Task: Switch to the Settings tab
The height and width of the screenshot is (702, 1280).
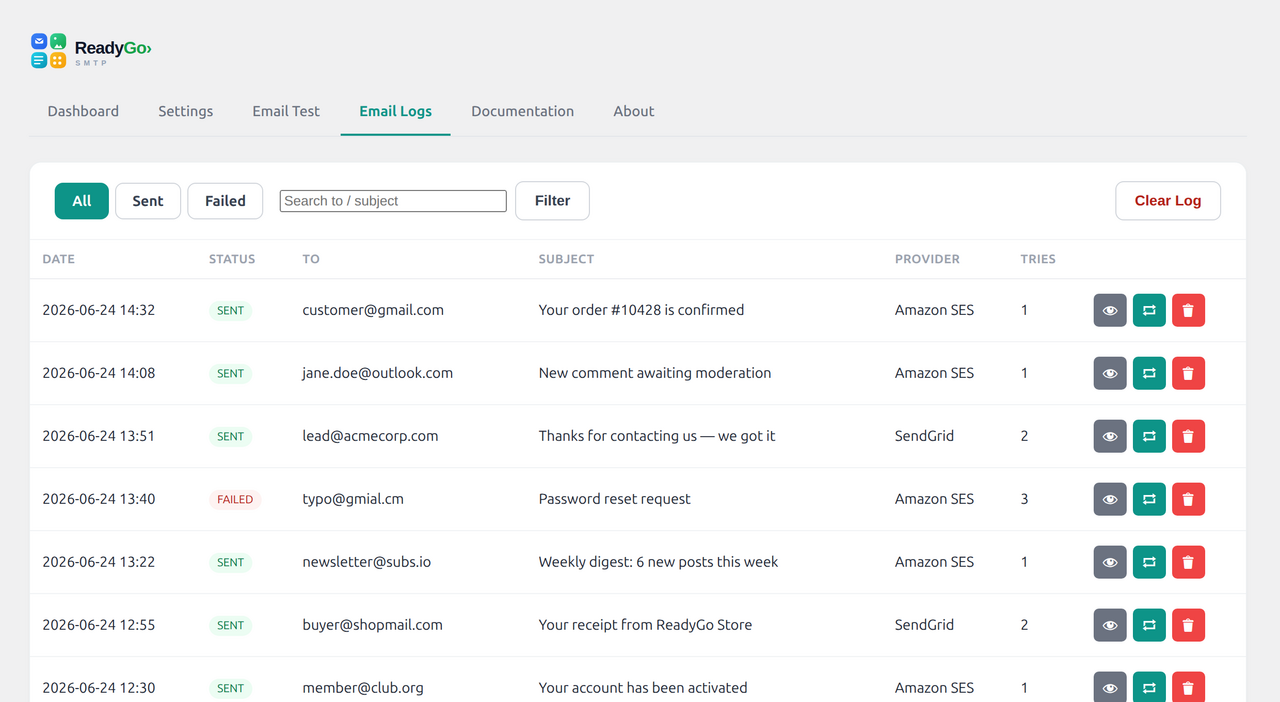Action: [185, 111]
